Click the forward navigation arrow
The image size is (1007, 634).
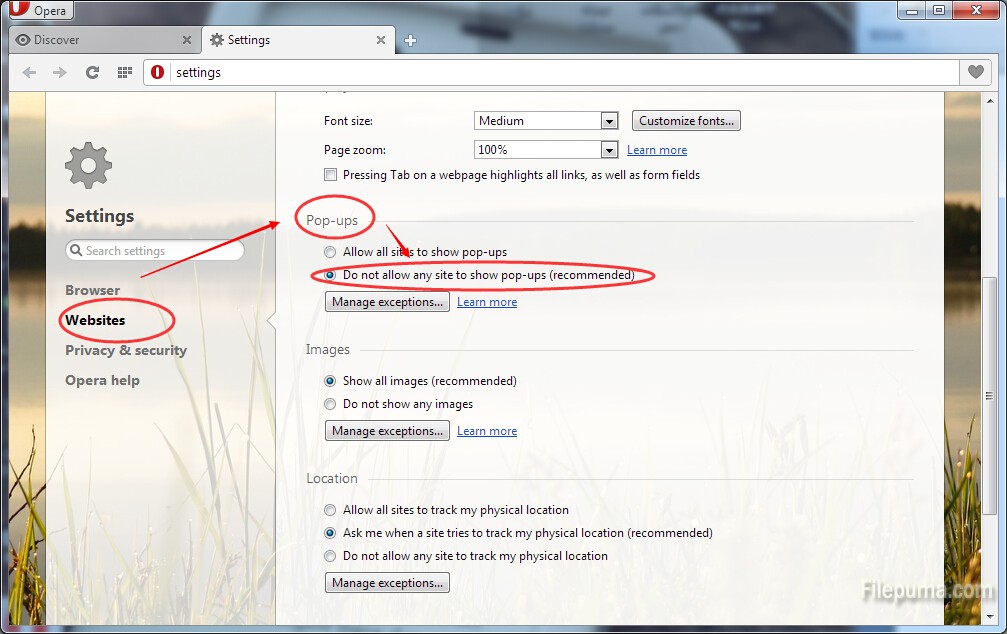click(x=60, y=72)
